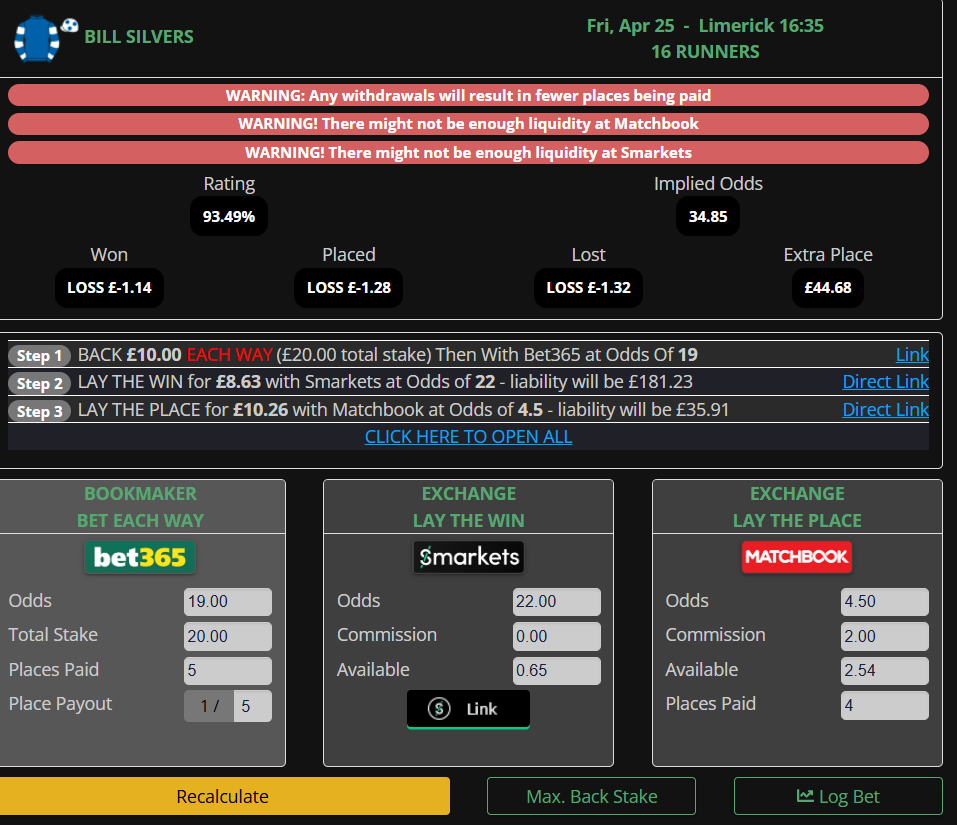The width and height of the screenshot is (957, 825).
Task: Open Step 3 Matchbook Direct Link
Action: tap(885, 409)
